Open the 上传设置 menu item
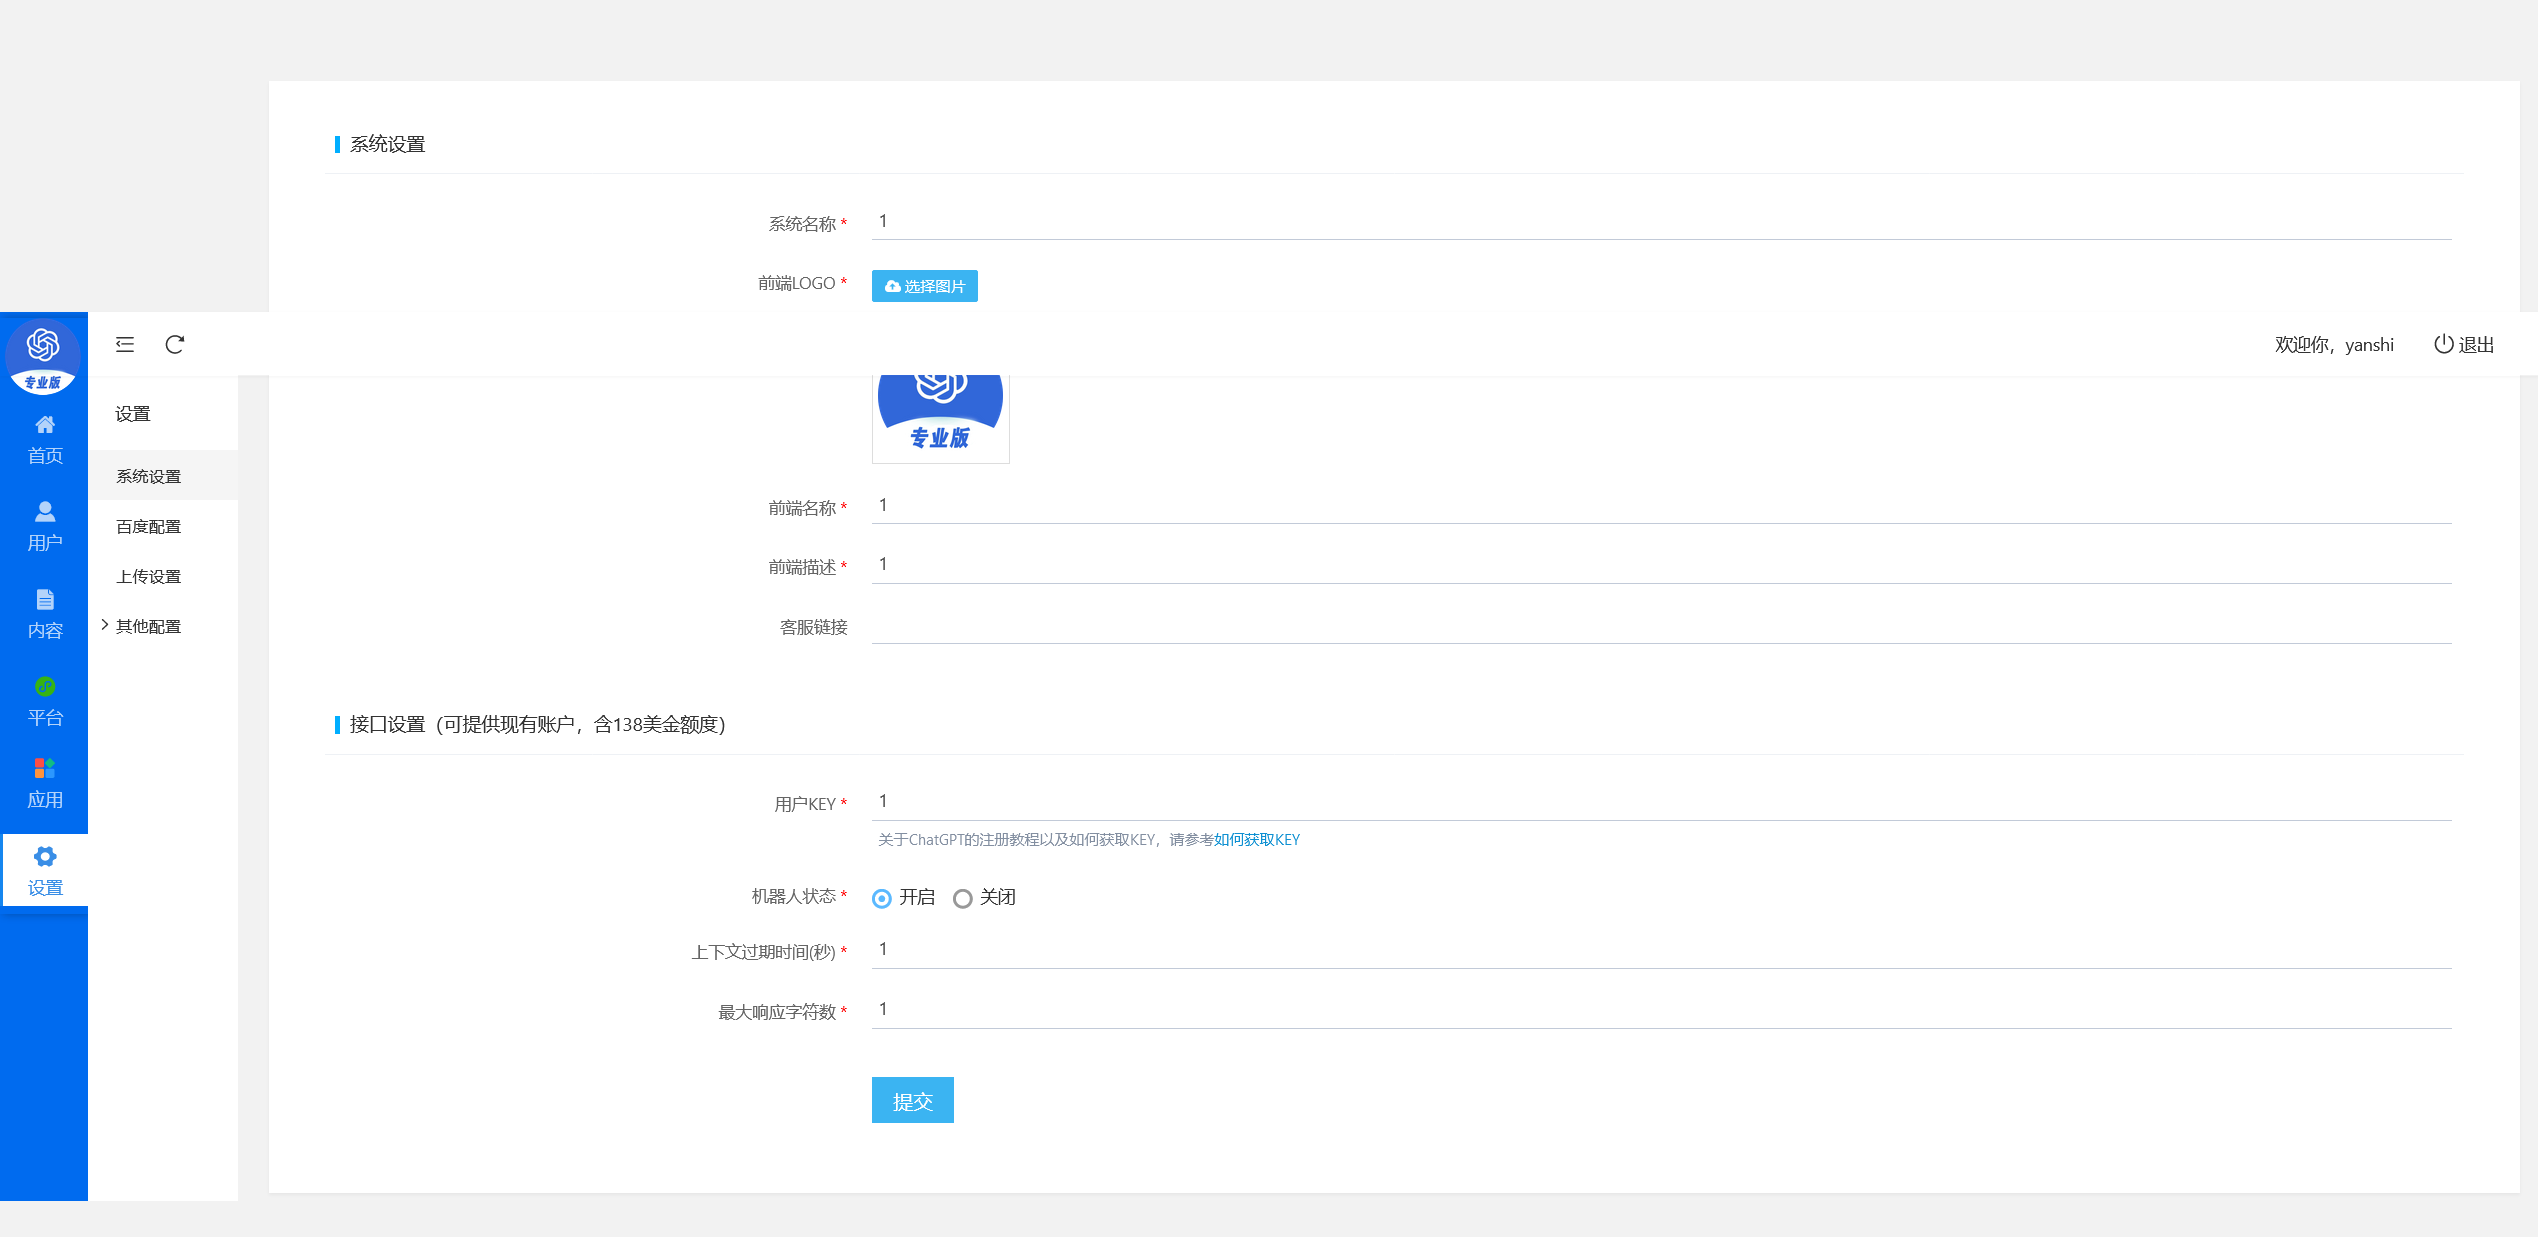 [x=148, y=577]
